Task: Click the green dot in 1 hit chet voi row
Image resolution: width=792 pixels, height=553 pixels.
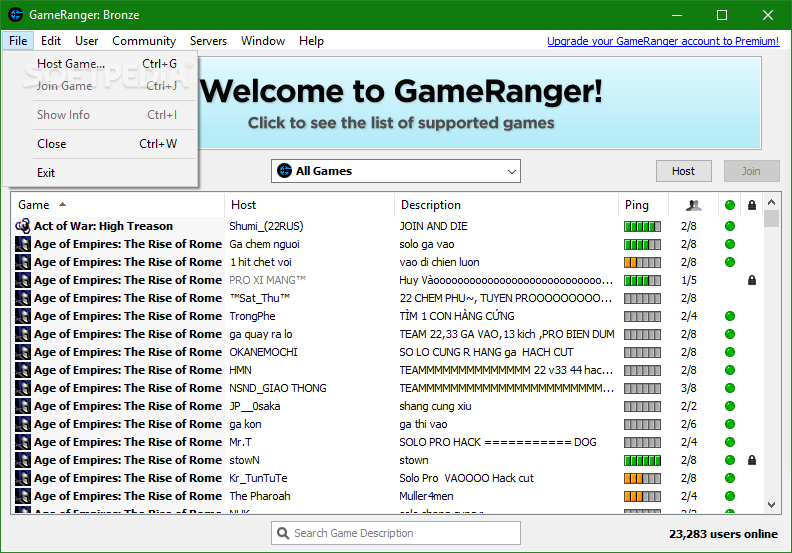Action: click(x=729, y=262)
